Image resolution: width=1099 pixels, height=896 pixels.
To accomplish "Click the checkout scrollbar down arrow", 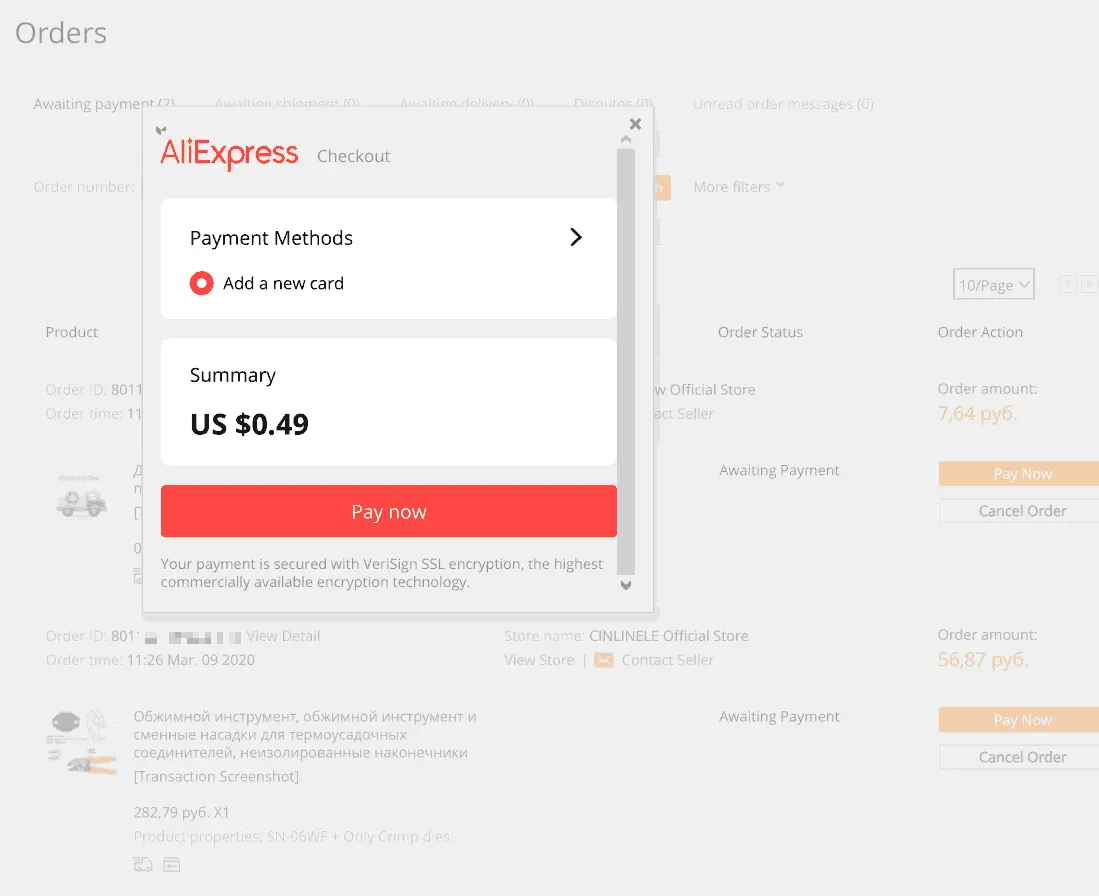I will (626, 585).
